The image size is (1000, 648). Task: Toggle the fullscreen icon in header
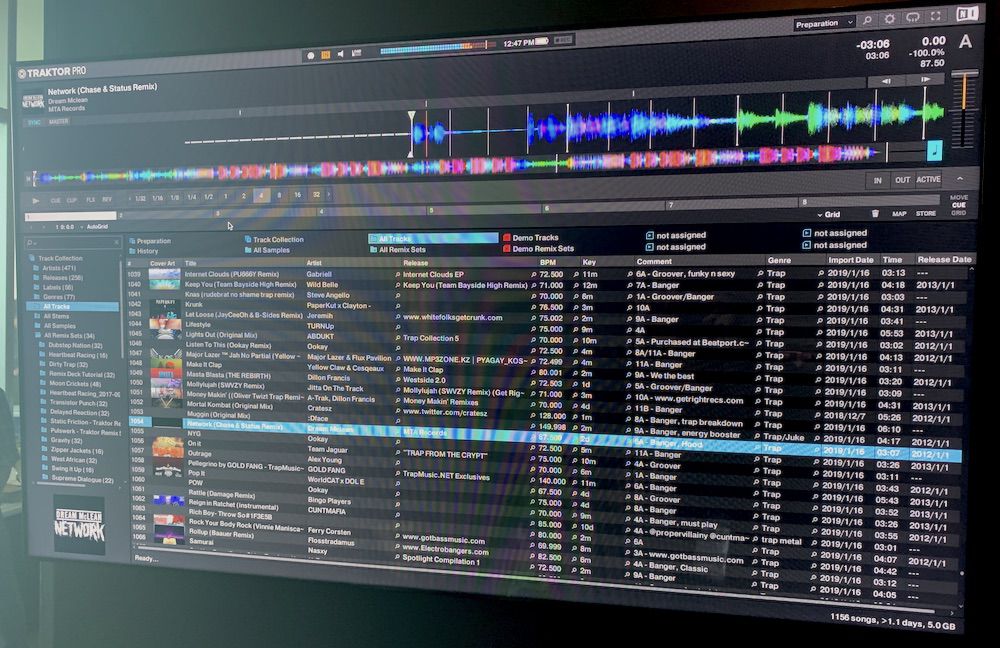(936, 17)
